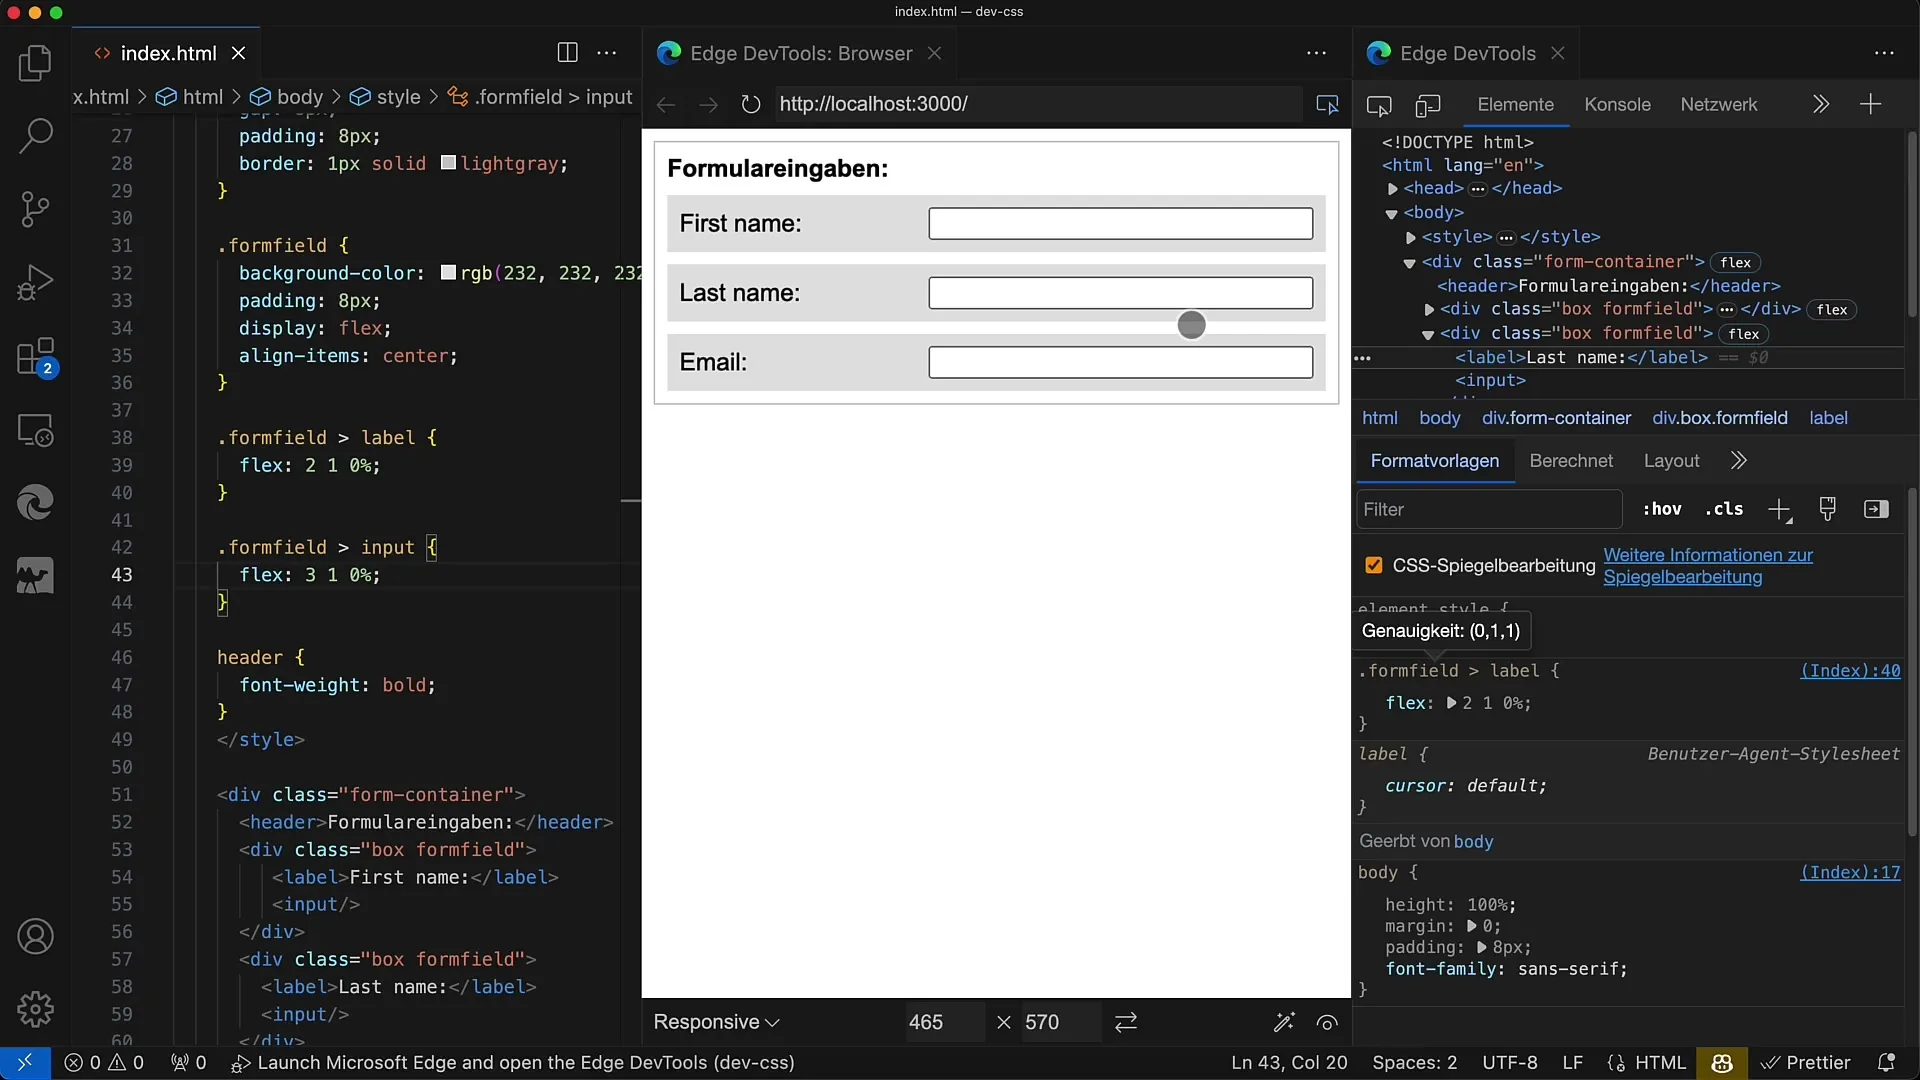Switch to the Netzwerk tab
Image resolution: width=1920 pixels, height=1080 pixels.
click(1718, 105)
